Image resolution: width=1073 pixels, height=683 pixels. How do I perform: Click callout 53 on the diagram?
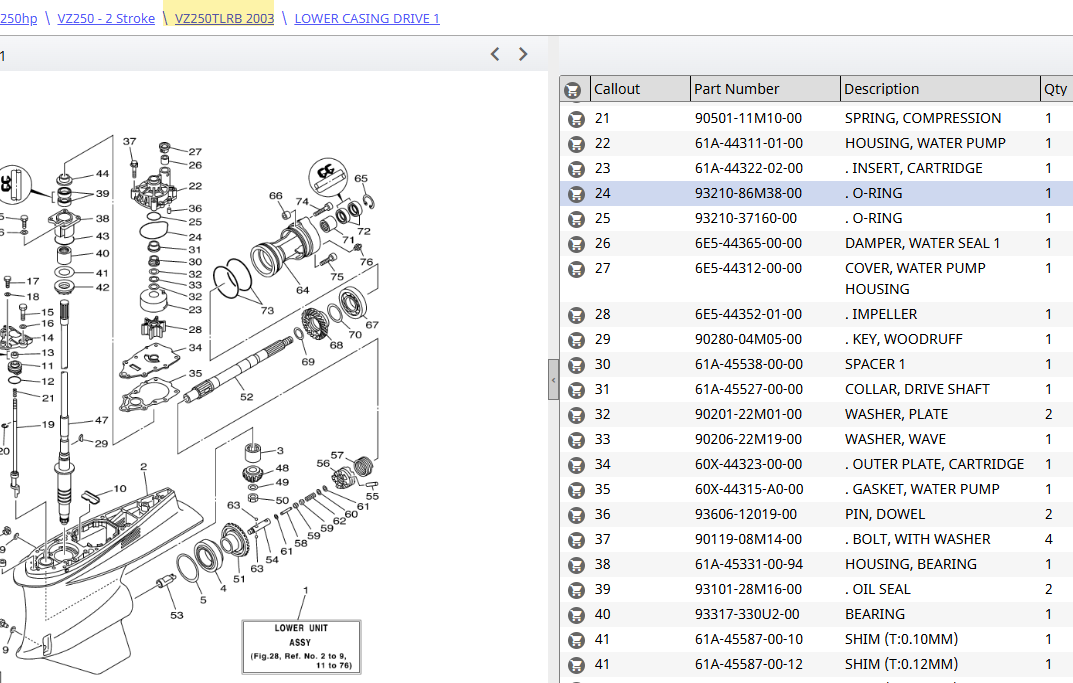(x=177, y=615)
